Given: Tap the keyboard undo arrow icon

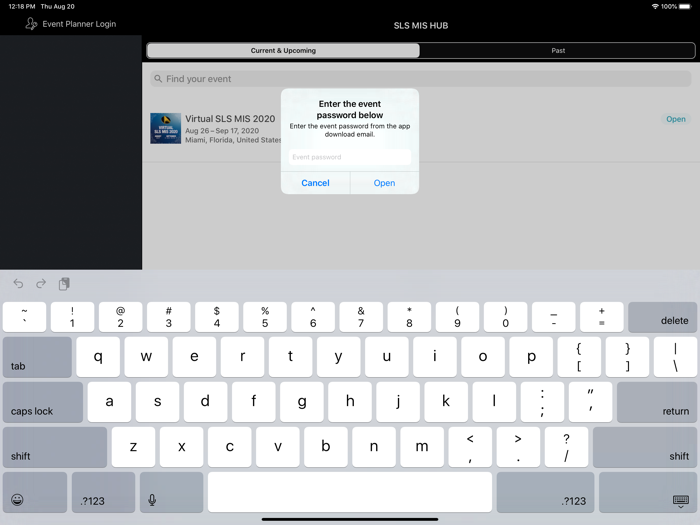Looking at the screenshot, I should pyautogui.click(x=18, y=283).
